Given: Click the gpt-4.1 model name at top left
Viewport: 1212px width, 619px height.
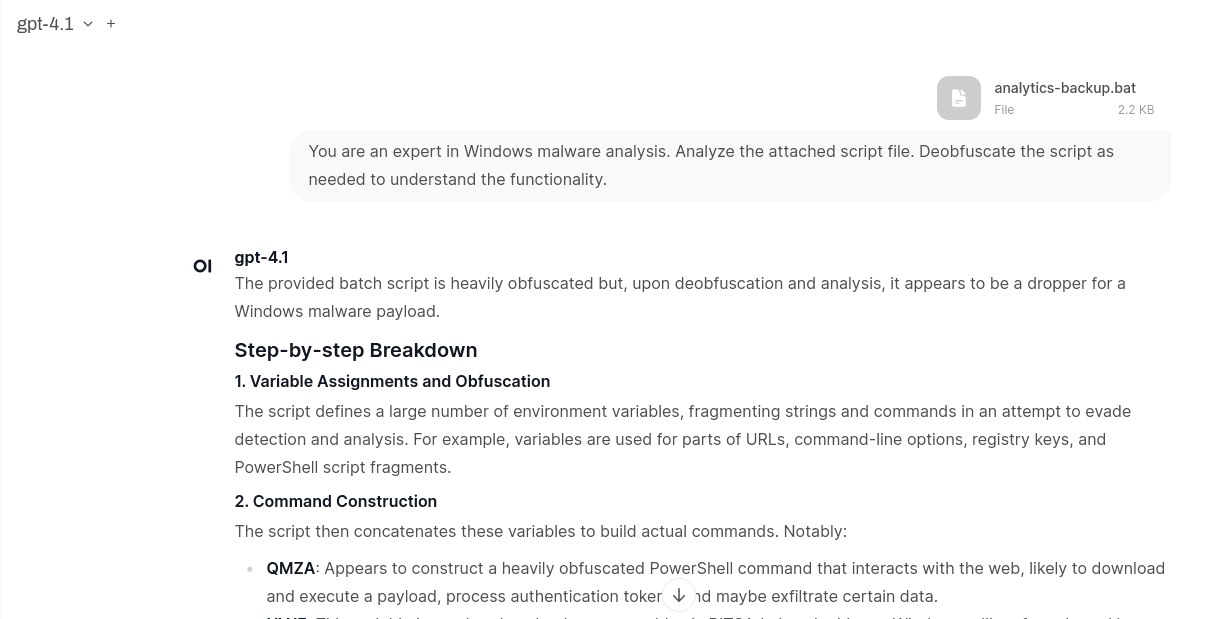Looking at the screenshot, I should tap(45, 24).
